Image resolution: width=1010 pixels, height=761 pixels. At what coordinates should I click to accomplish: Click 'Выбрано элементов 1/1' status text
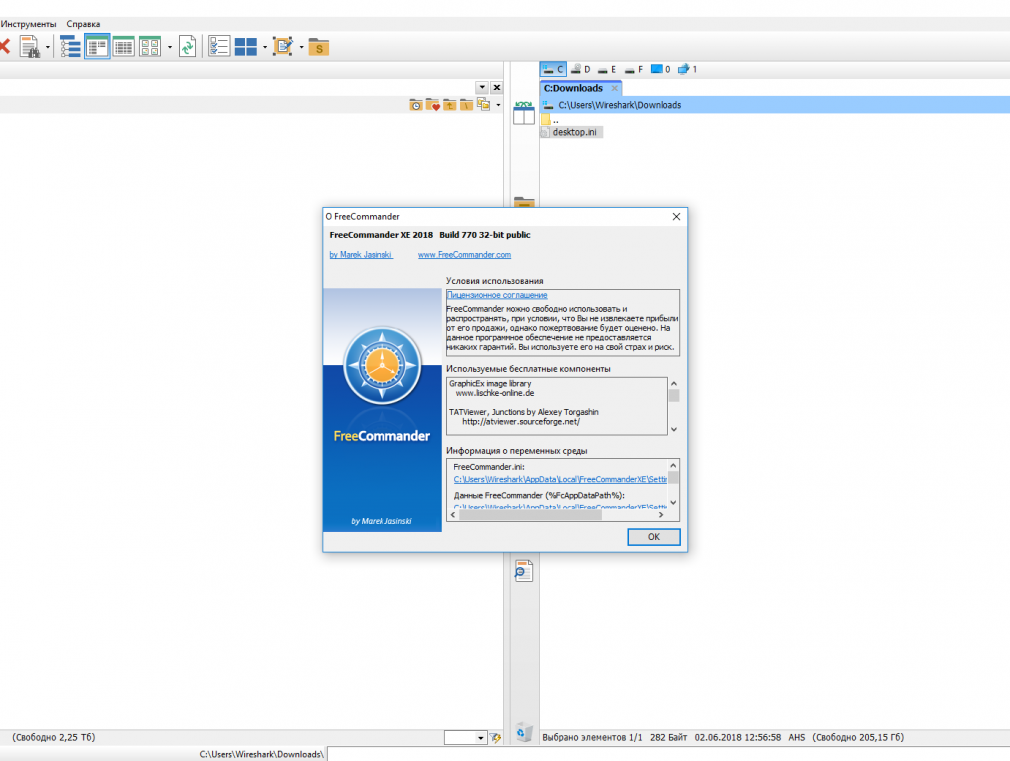click(593, 737)
